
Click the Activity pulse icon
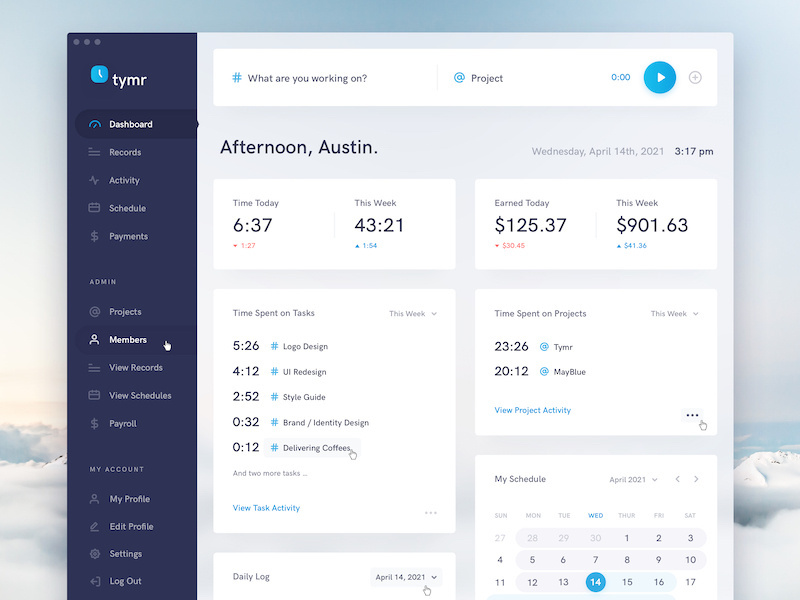(x=94, y=180)
